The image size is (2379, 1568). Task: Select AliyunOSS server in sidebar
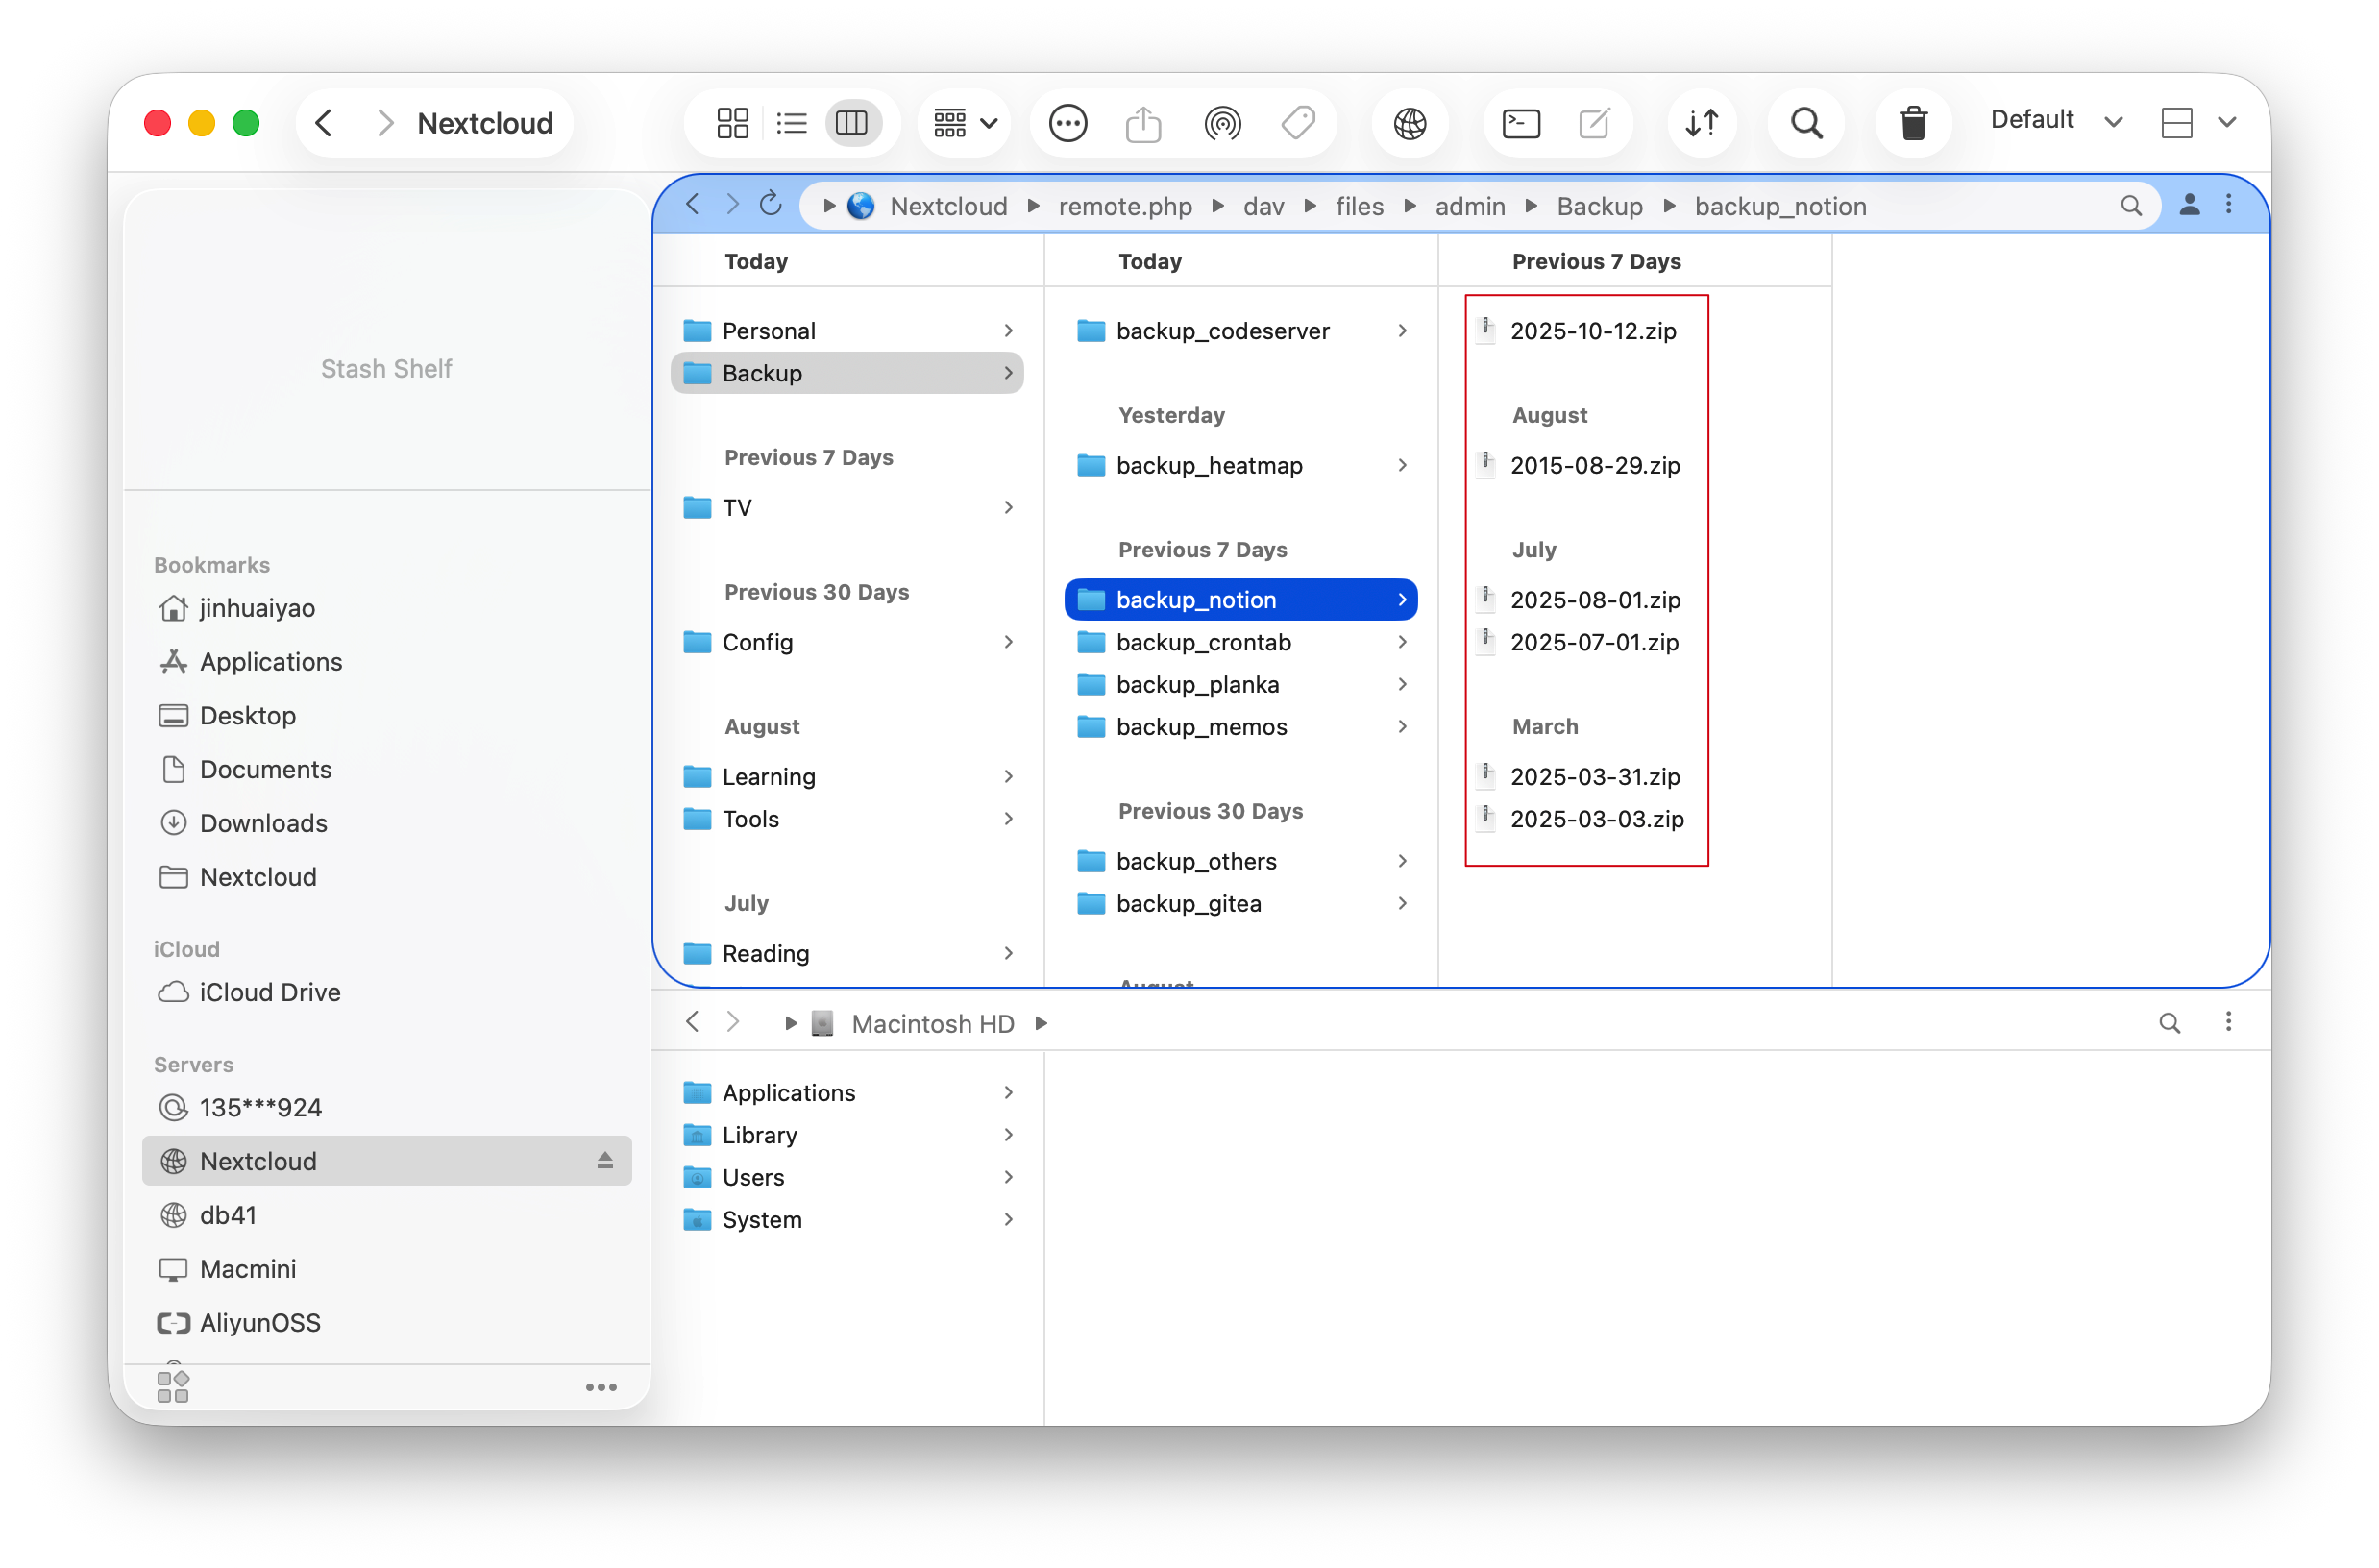point(260,1322)
